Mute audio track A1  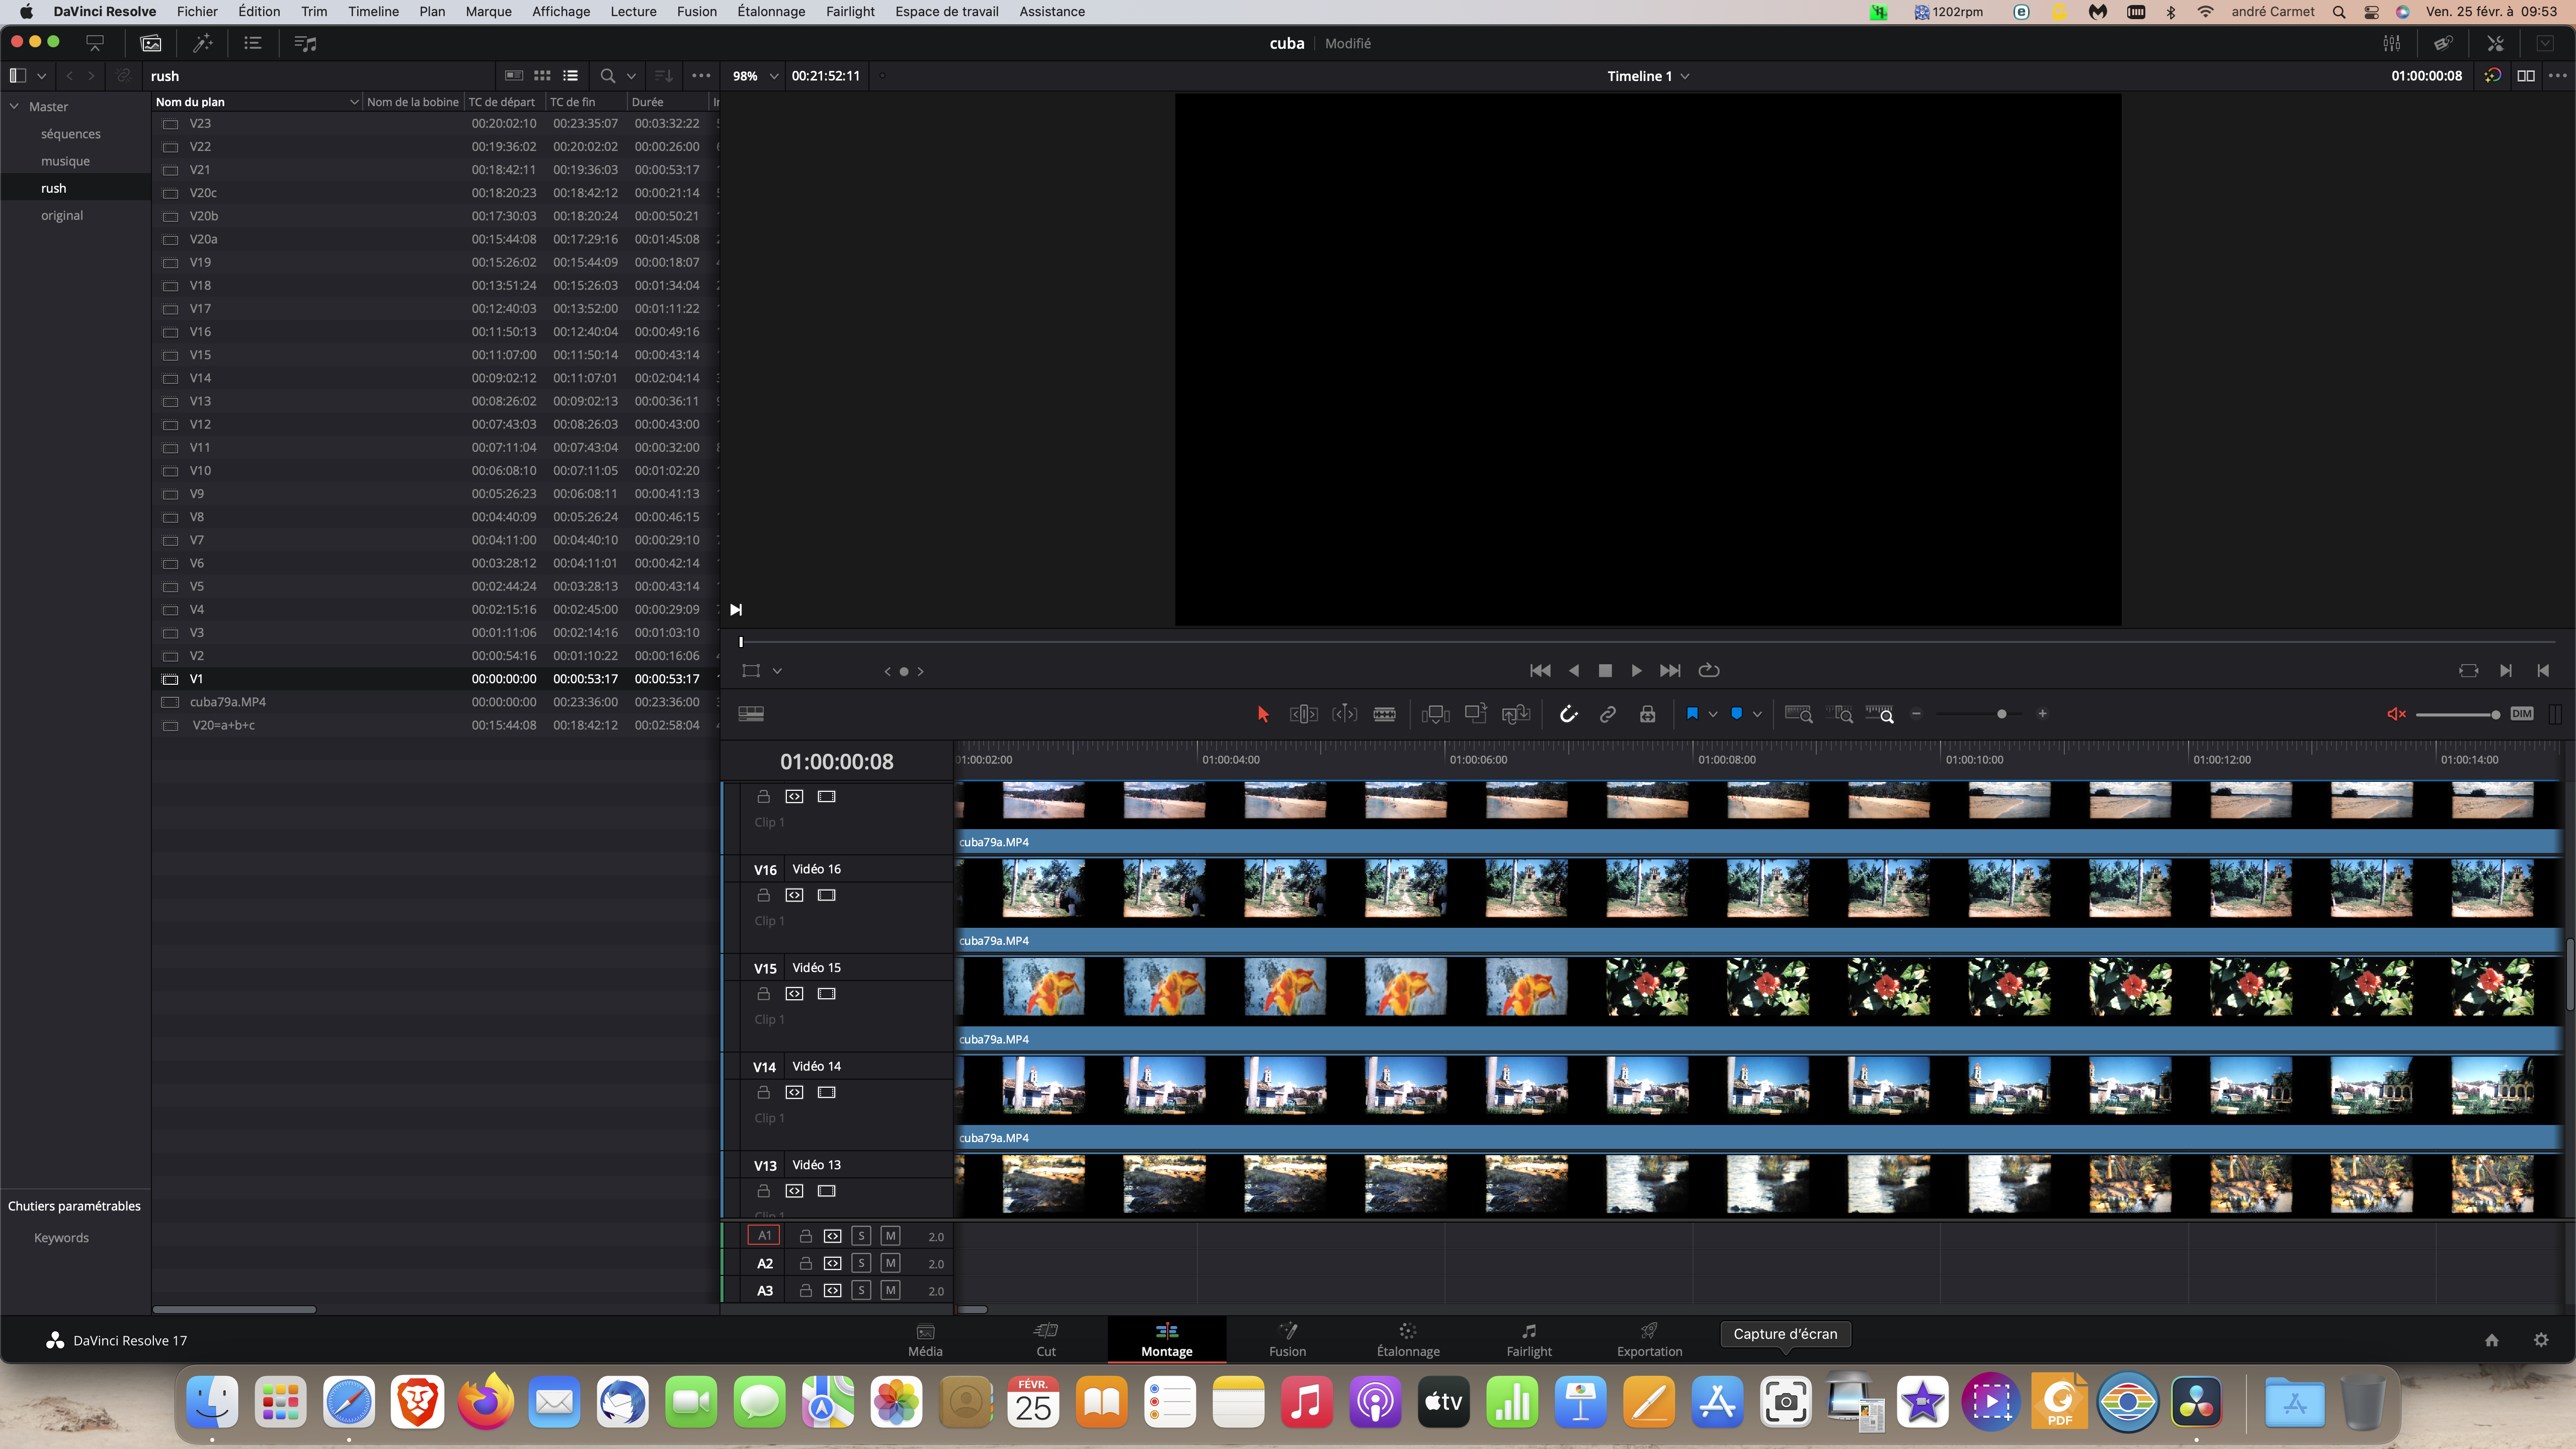tap(890, 1236)
